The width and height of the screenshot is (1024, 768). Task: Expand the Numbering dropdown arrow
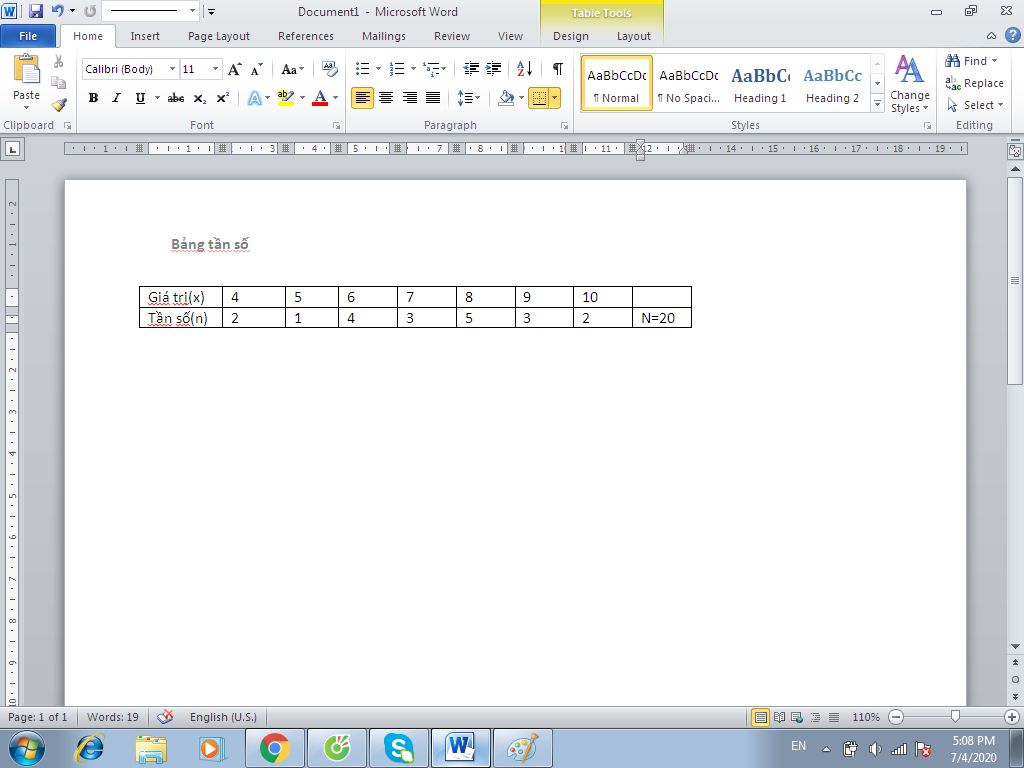(413, 68)
